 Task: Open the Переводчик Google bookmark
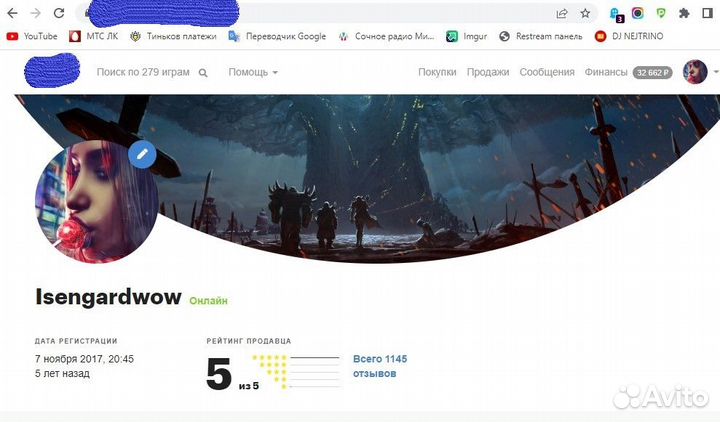click(x=277, y=36)
